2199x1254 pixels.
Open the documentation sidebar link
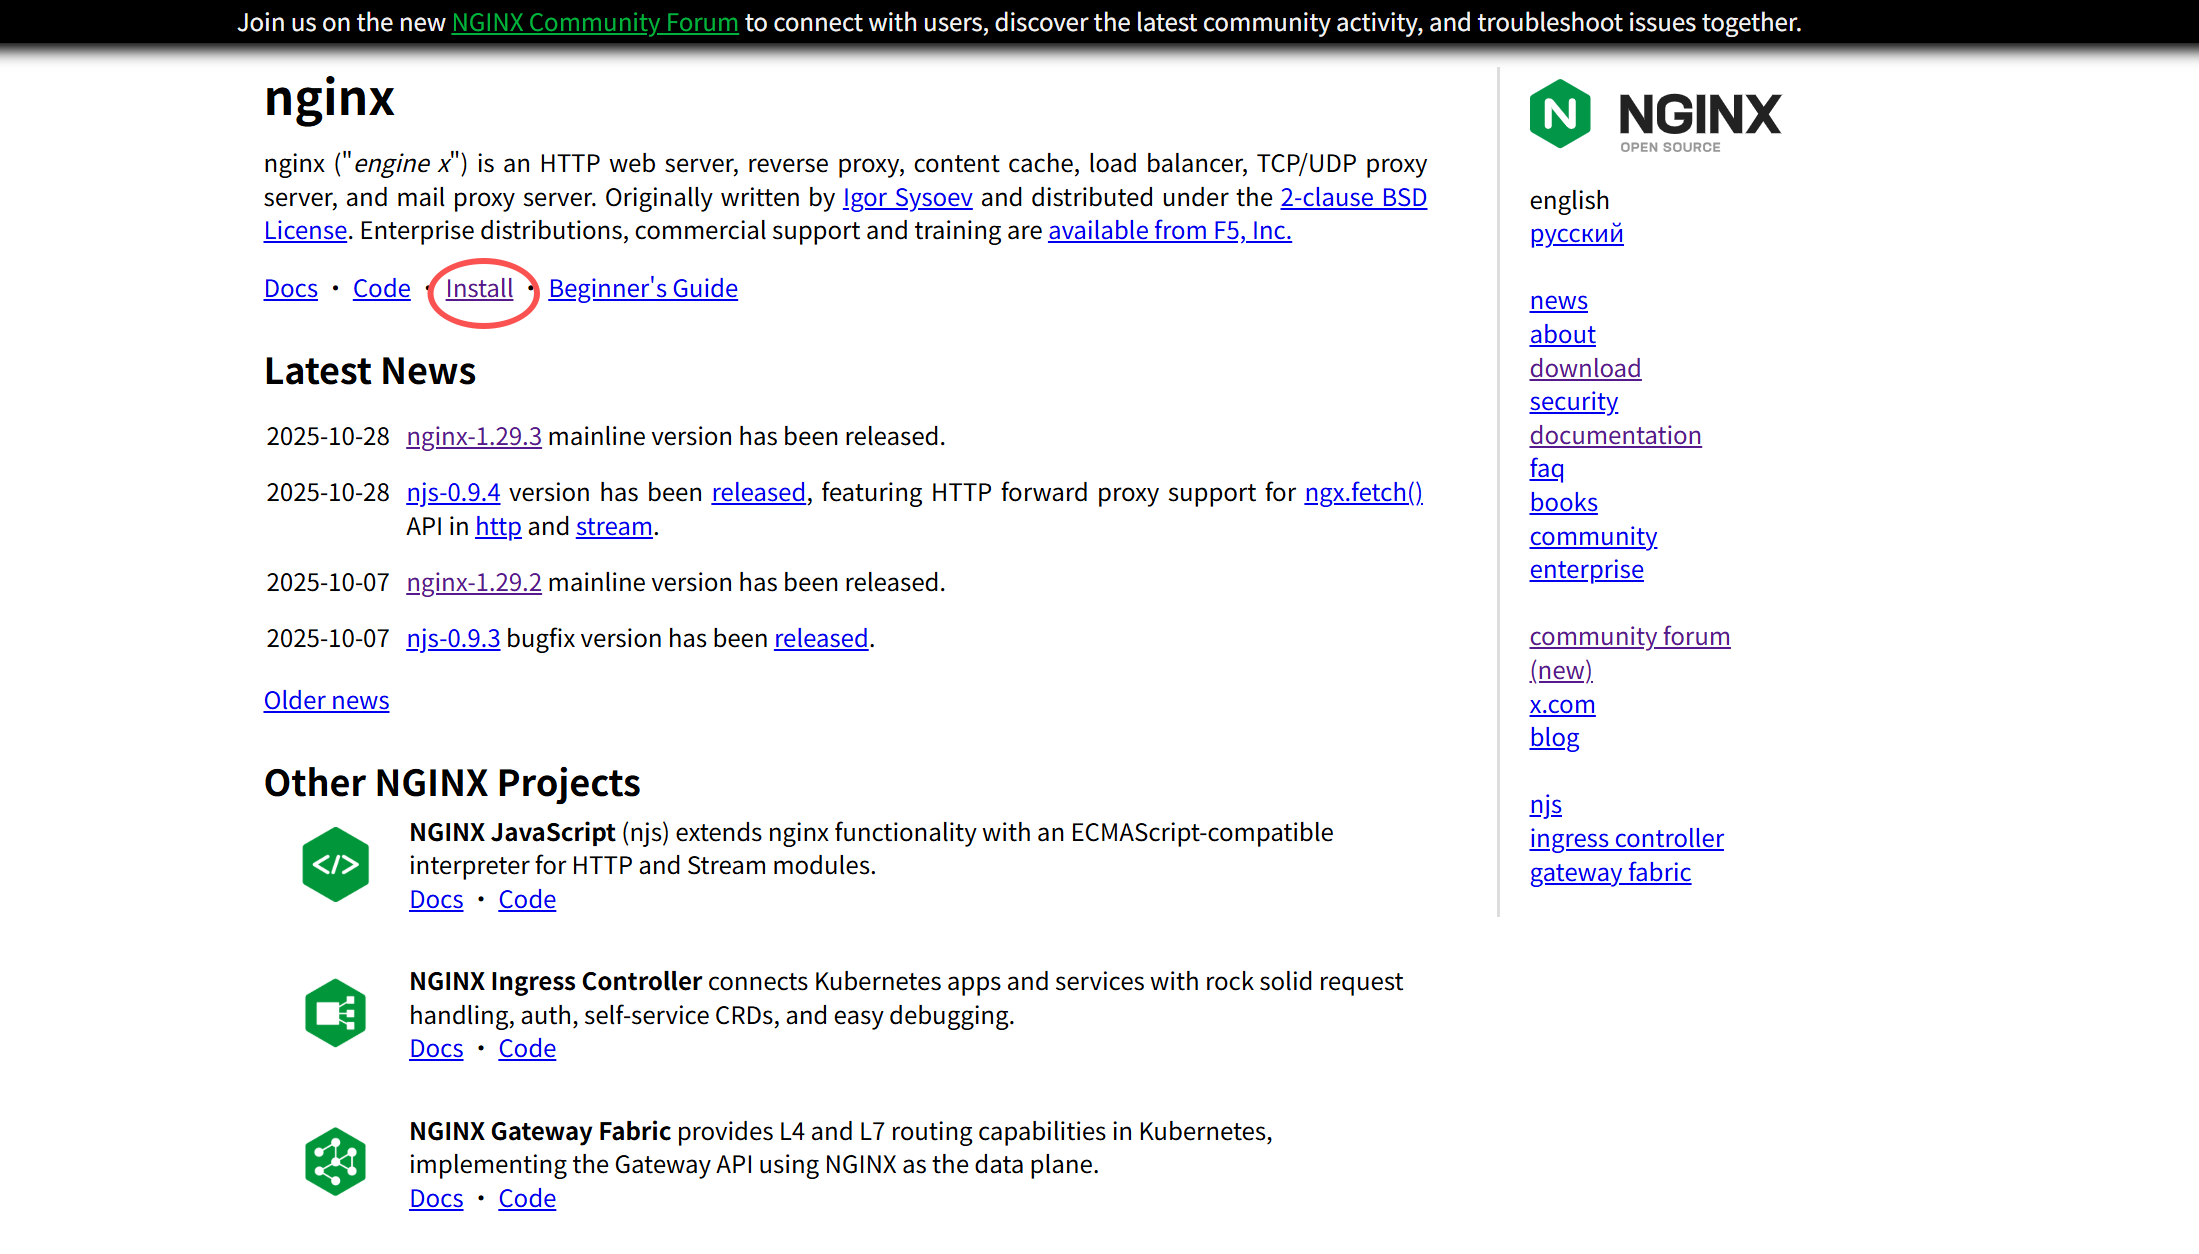pos(1615,436)
